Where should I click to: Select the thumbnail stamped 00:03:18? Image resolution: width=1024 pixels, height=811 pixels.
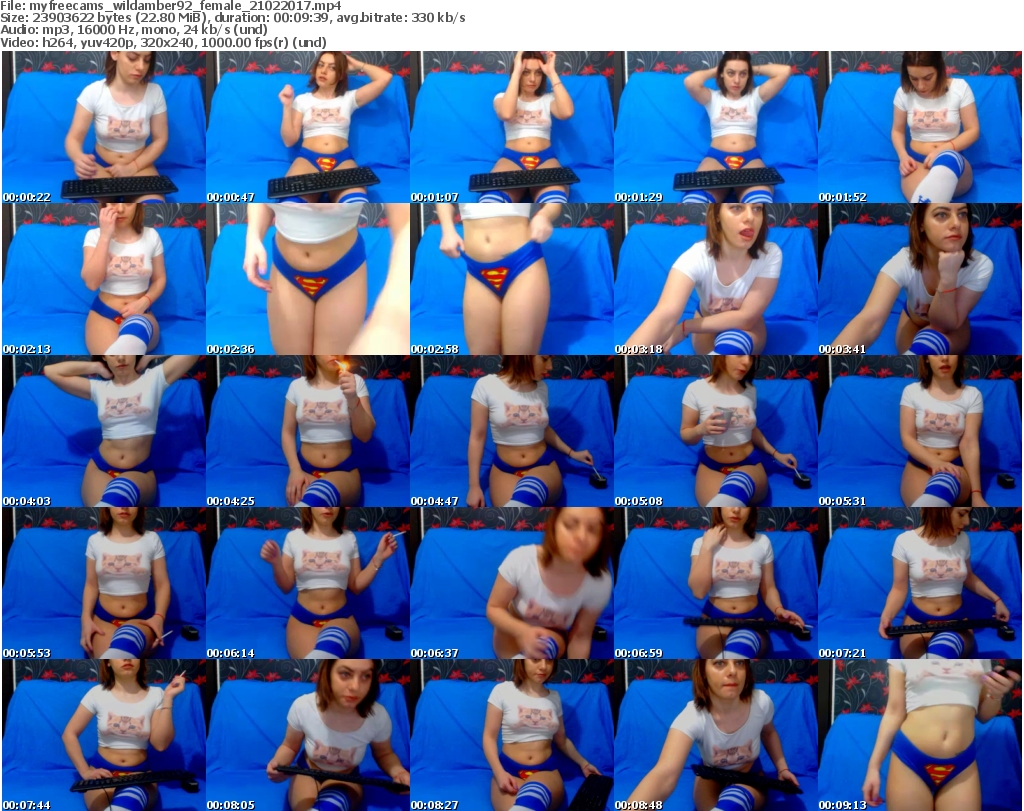coord(716,279)
